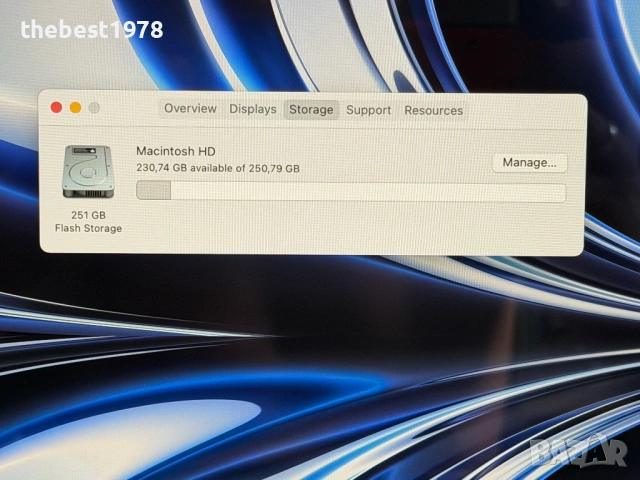The width and height of the screenshot is (640, 480).
Task: Switch to the Overview tab
Action: pyautogui.click(x=190, y=109)
